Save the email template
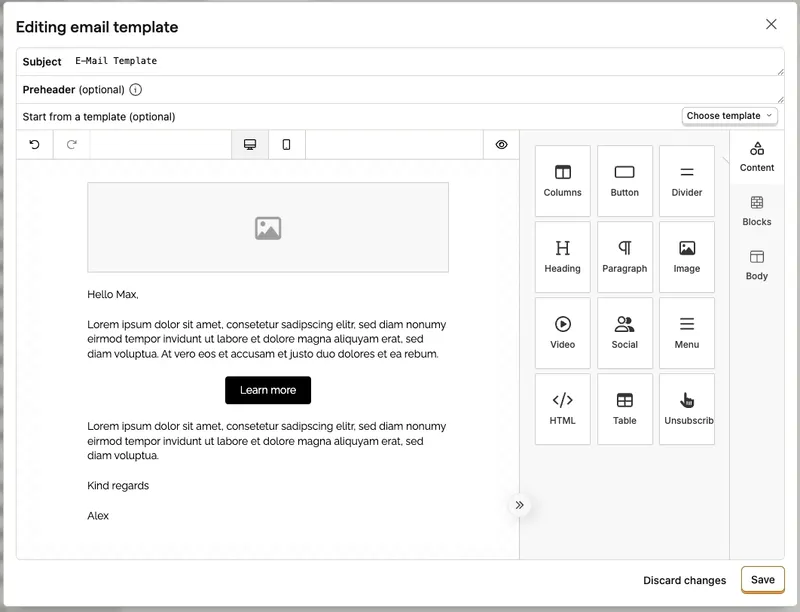 point(763,580)
